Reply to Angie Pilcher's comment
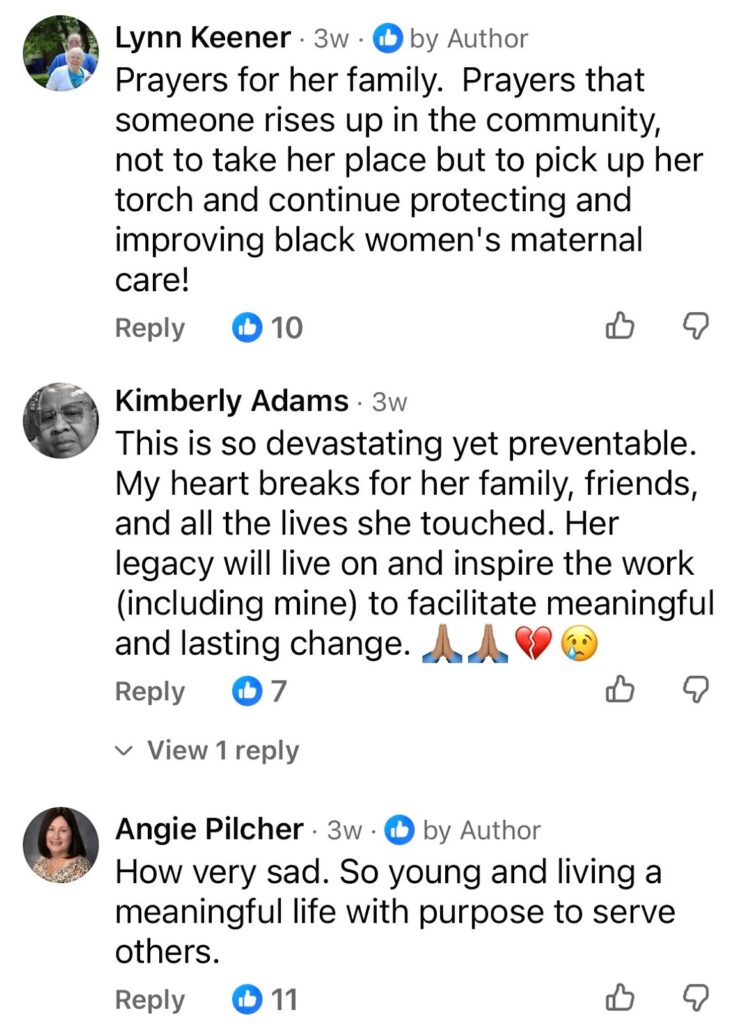The height and width of the screenshot is (1024, 742). point(150,998)
